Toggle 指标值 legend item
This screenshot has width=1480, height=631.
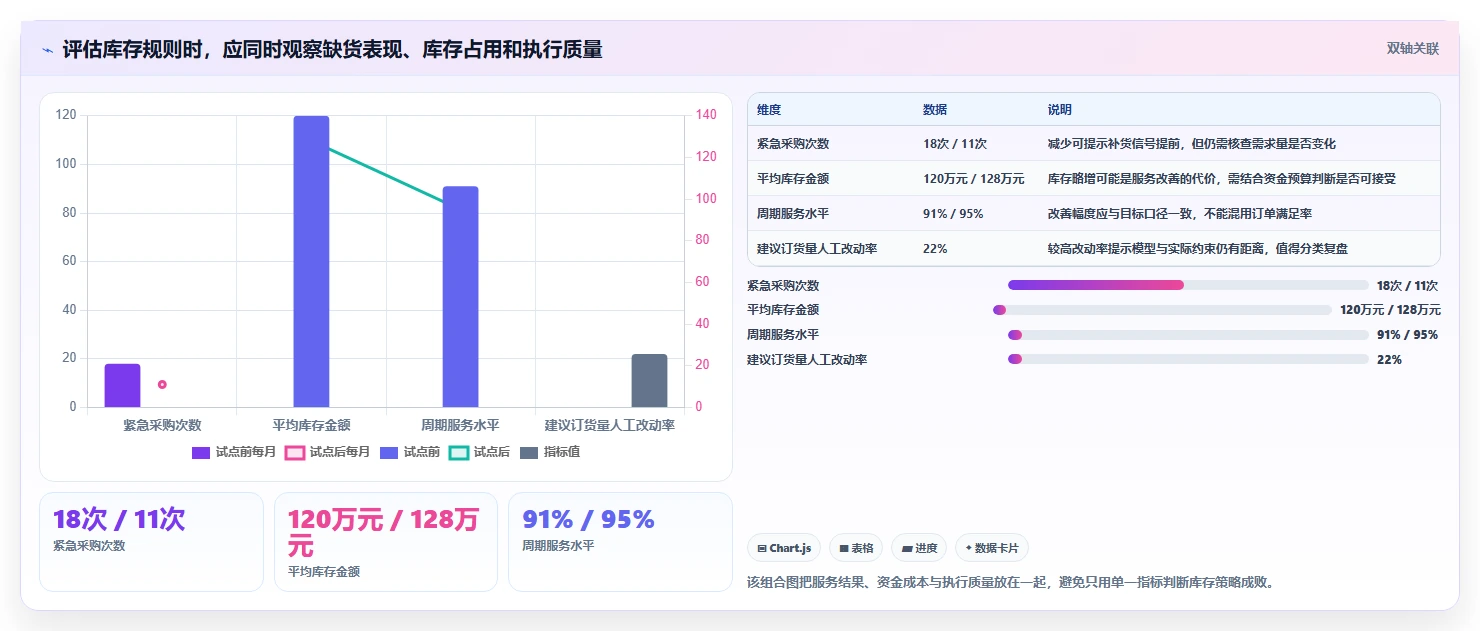click(550, 452)
